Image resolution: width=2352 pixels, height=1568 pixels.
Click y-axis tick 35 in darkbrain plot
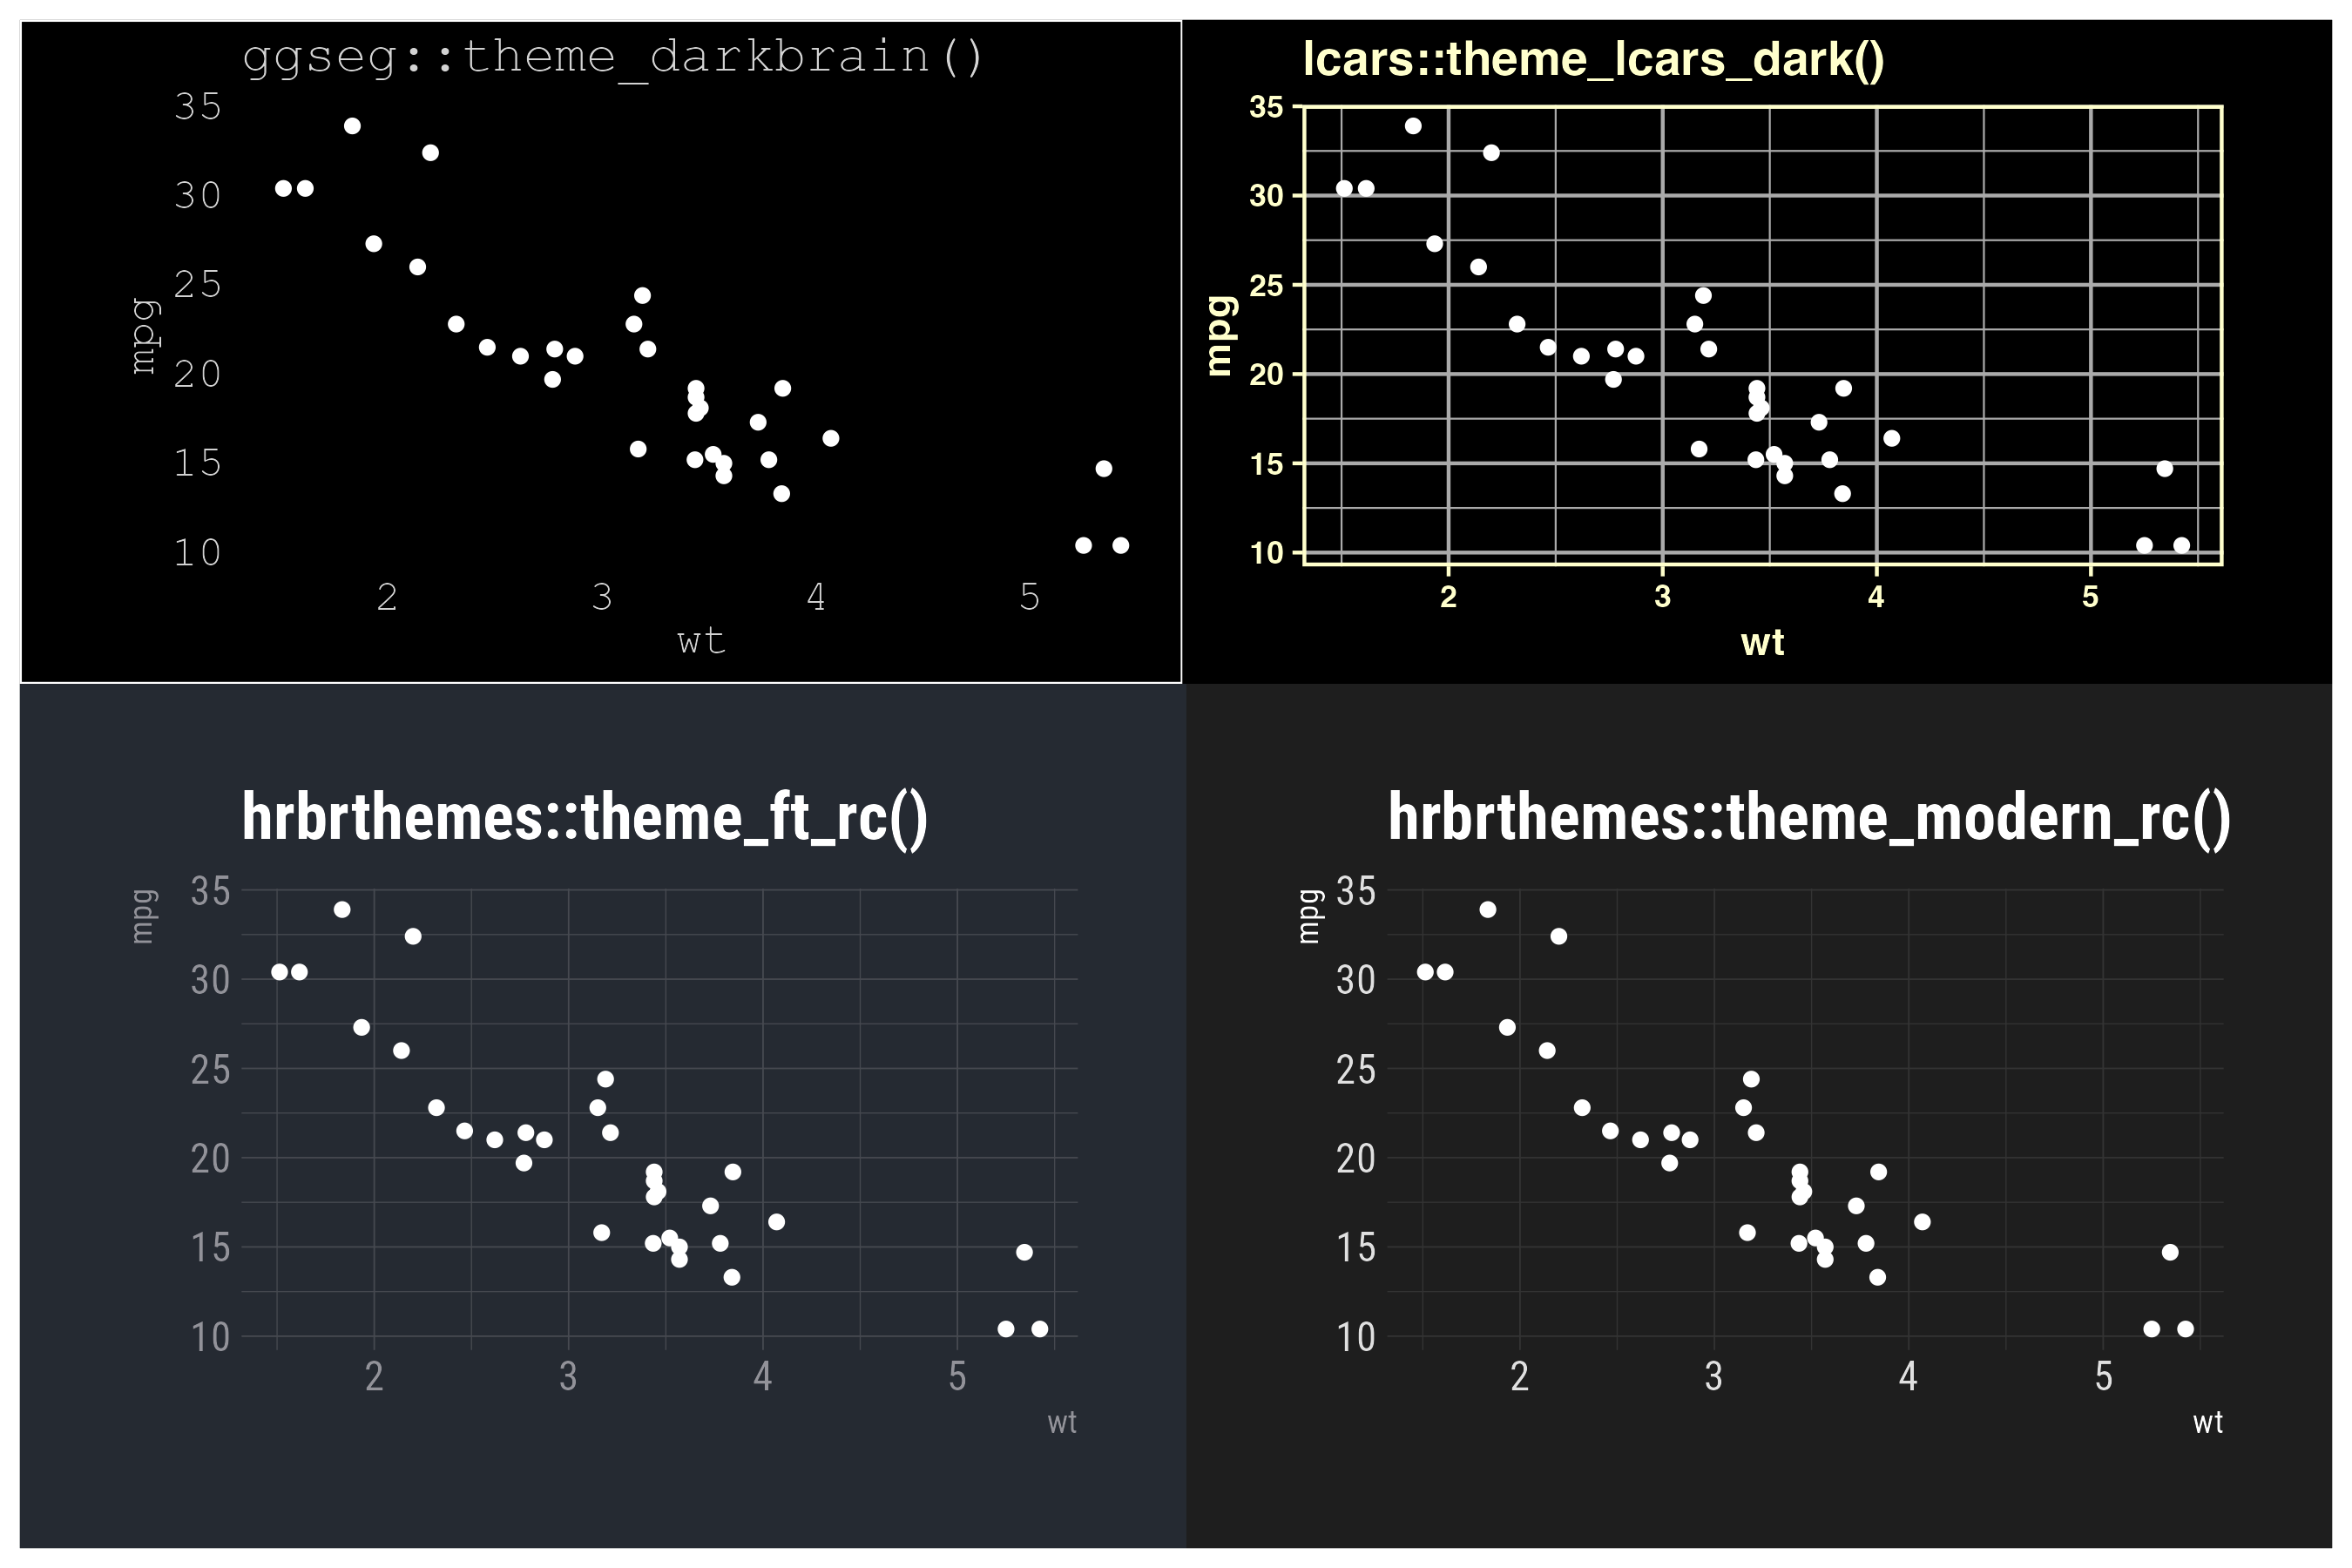click(x=197, y=106)
